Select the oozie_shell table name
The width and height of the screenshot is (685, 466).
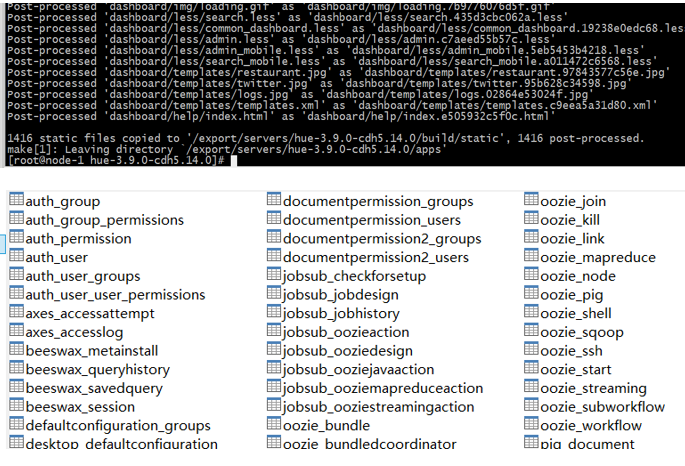(576, 314)
